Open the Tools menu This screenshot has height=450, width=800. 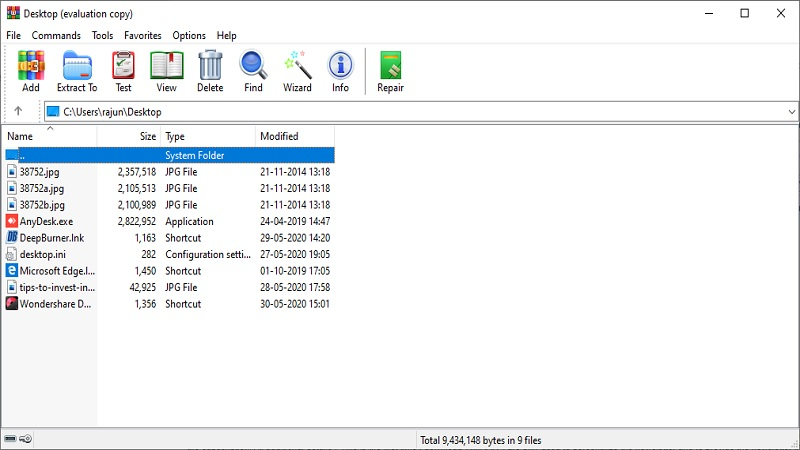coord(103,35)
